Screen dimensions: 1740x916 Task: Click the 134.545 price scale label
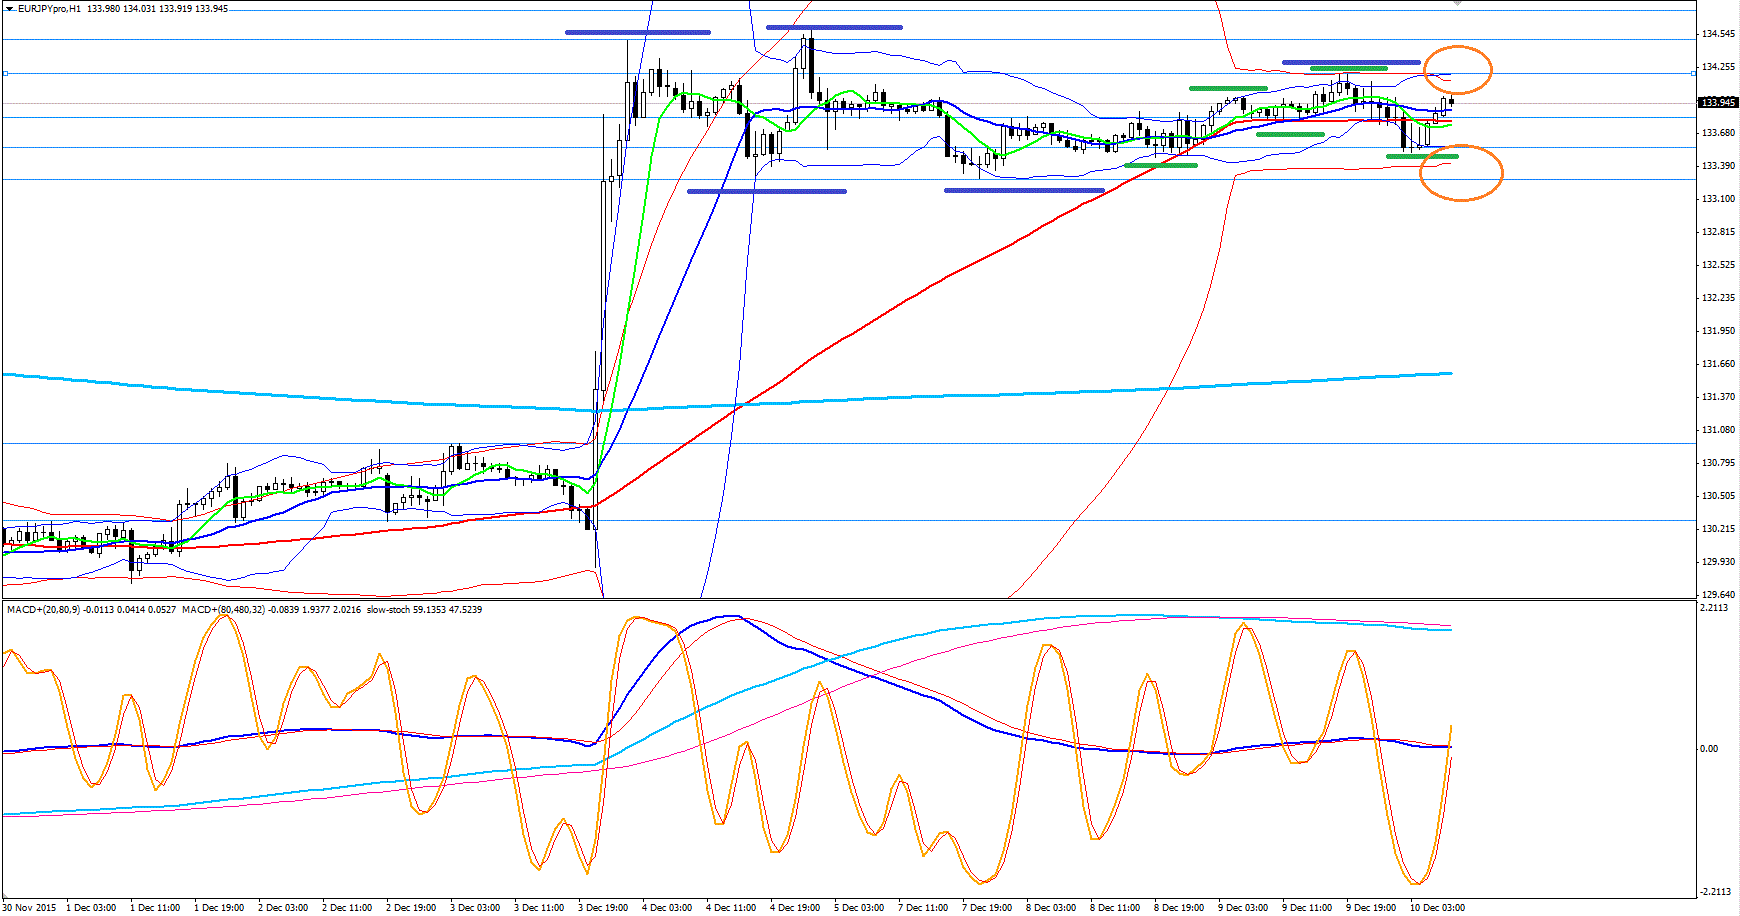coord(1718,34)
